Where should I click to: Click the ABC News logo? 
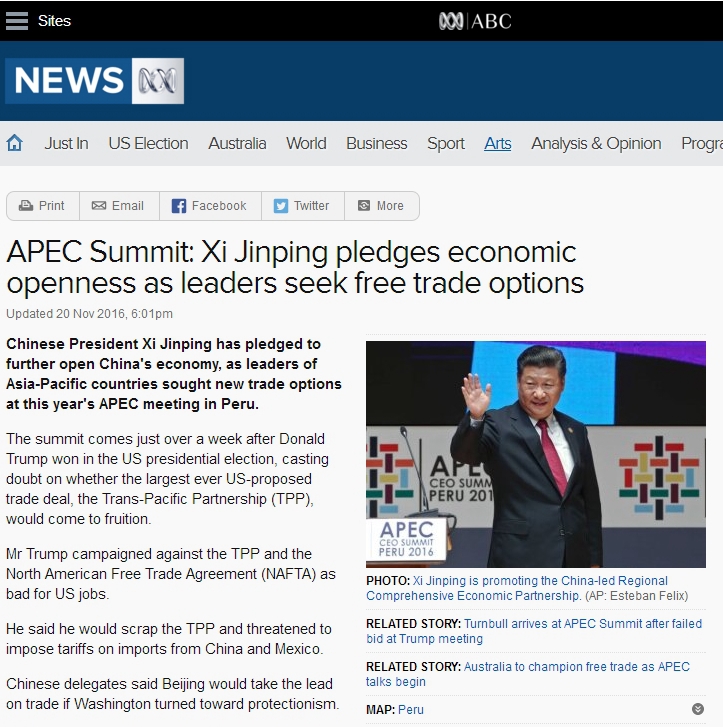point(94,81)
